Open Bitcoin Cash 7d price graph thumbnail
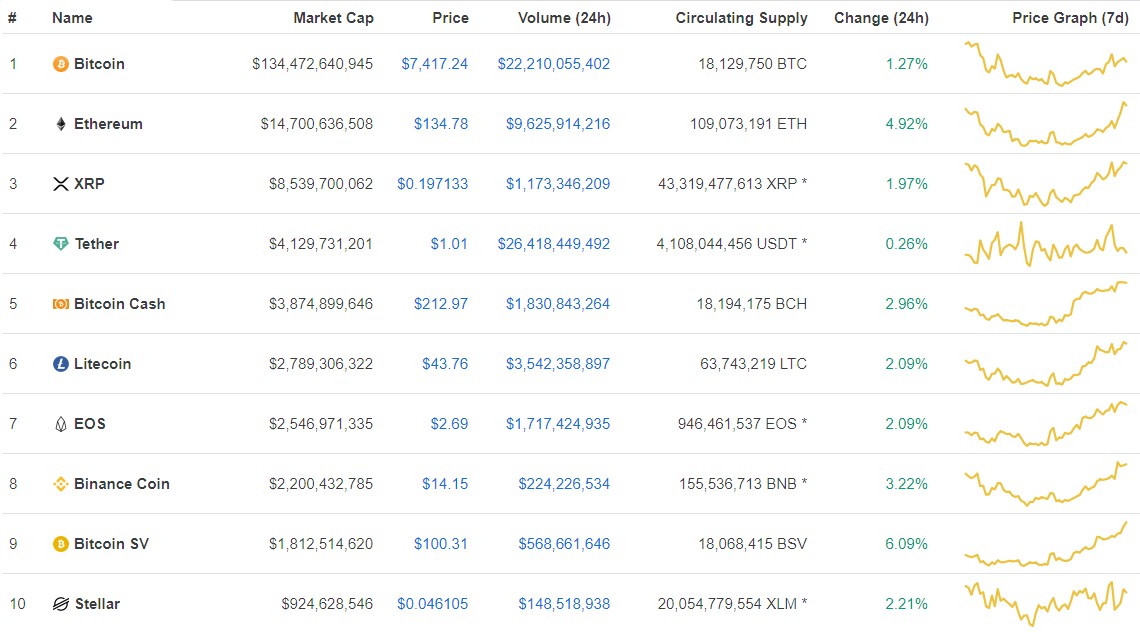 coord(1046,304)
